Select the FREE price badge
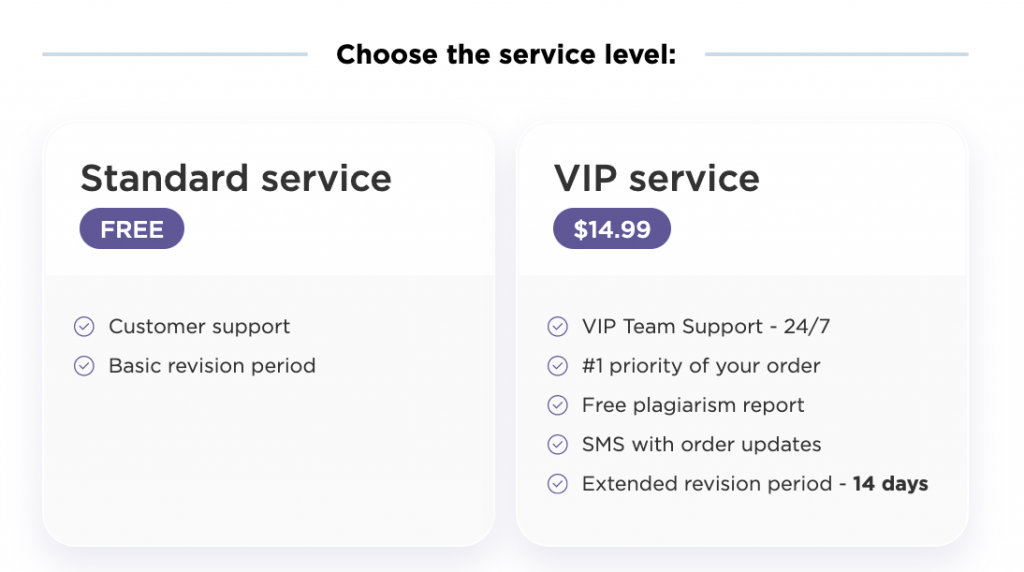Screen dimensions: 1024x572 (x=132, y=229)
